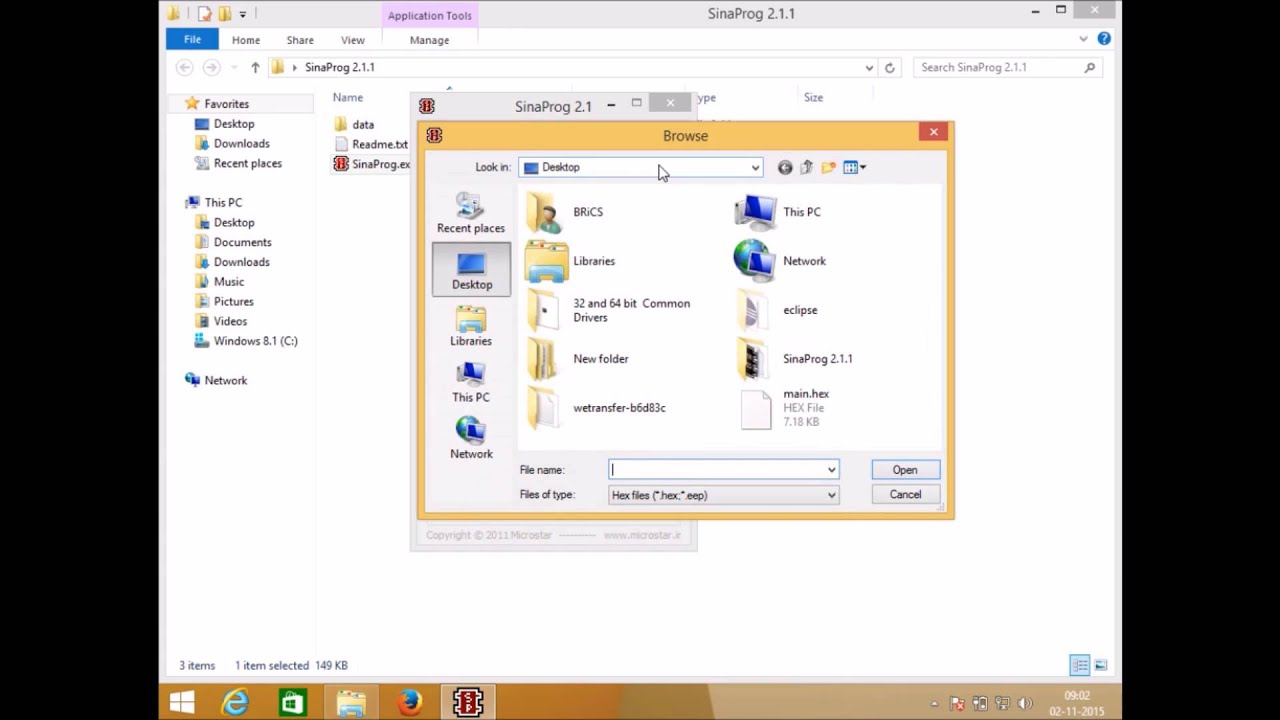The height and width of the screenshot is (720, 1280).
Task: Click the File name input field
Action: pyautogui.click(x=717, y=470)
